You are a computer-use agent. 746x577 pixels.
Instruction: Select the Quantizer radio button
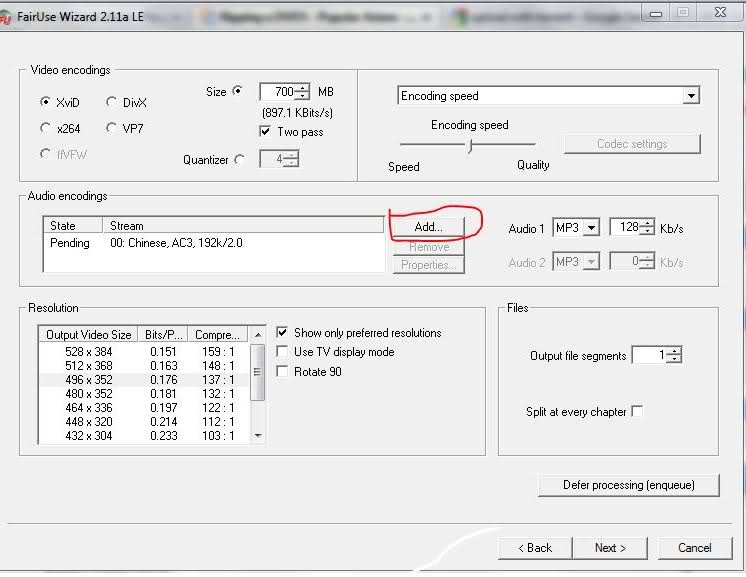[240, 160]
